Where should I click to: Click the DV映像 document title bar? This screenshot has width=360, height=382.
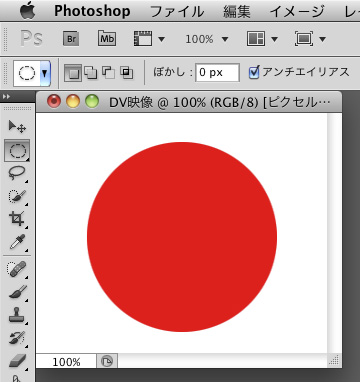click(x=189, y=102)
